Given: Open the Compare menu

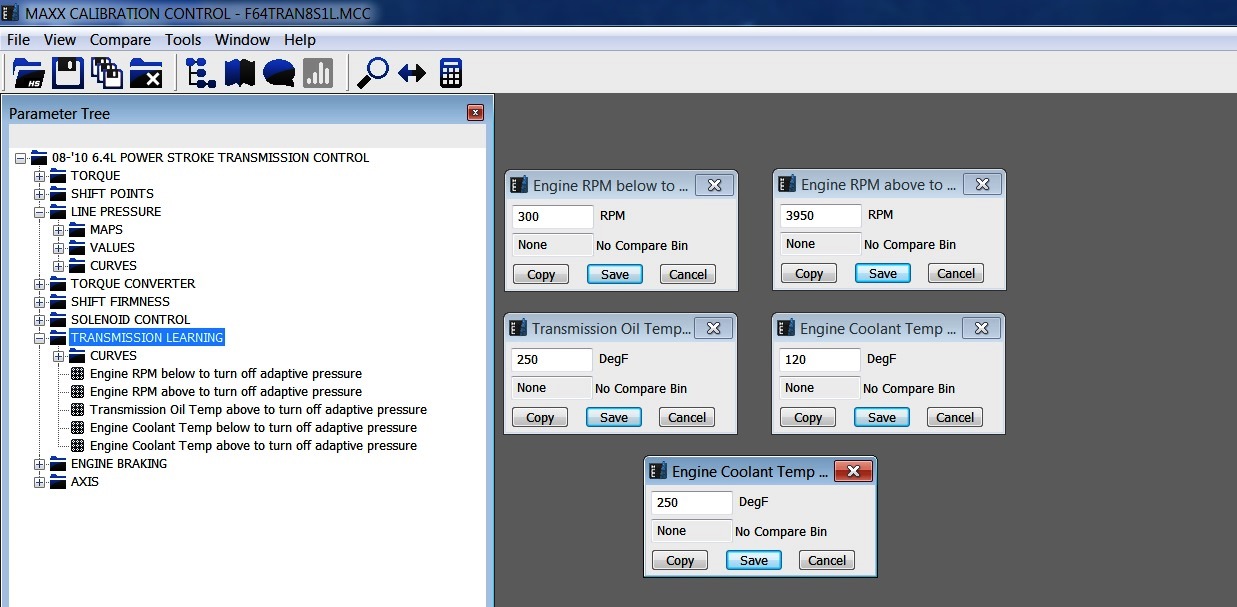Looking at the screenshot, I should [120, 40].
